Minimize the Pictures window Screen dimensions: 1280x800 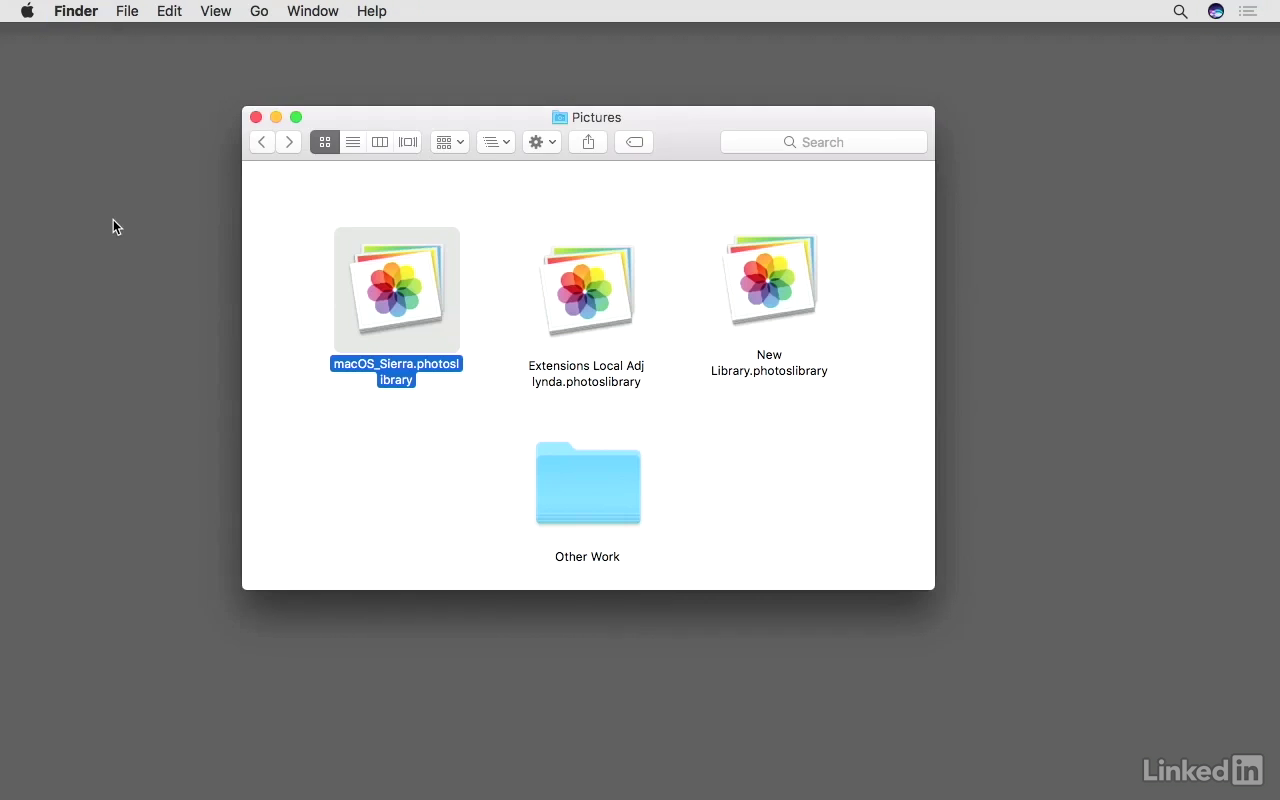pyautogui.click(x=276, y=117)
